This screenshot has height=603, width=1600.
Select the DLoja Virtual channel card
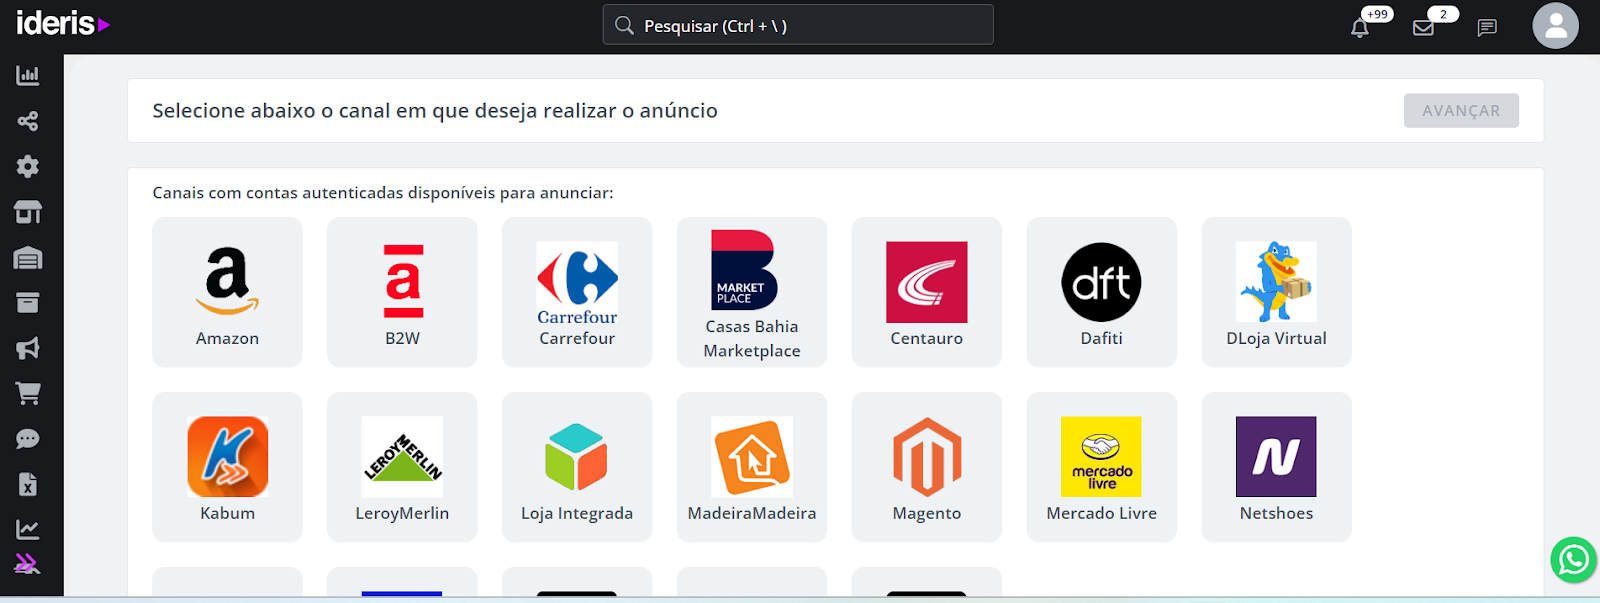[1277, 292]
